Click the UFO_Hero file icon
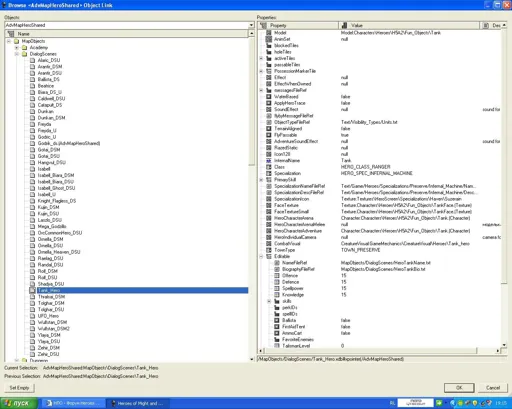Image resolution: width=512 pixels, height=409 pixels. 32,316
